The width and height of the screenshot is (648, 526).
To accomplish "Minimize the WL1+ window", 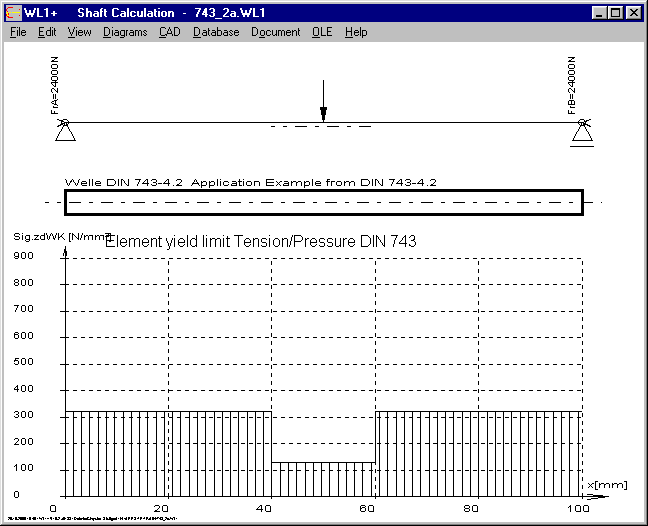I will point(598,13).
